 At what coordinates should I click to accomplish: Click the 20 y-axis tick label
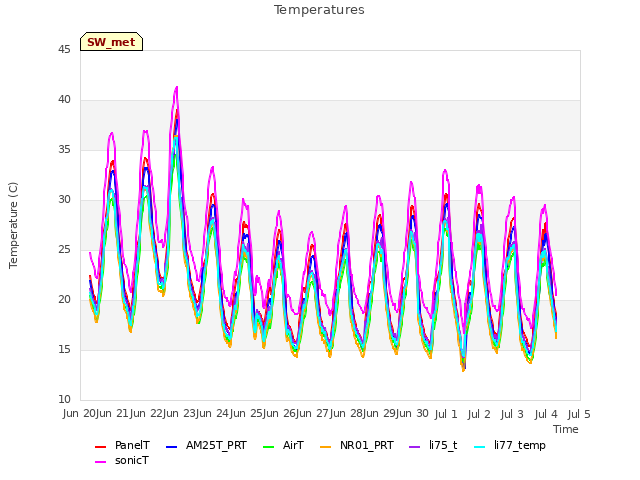(x=64, y=300)
